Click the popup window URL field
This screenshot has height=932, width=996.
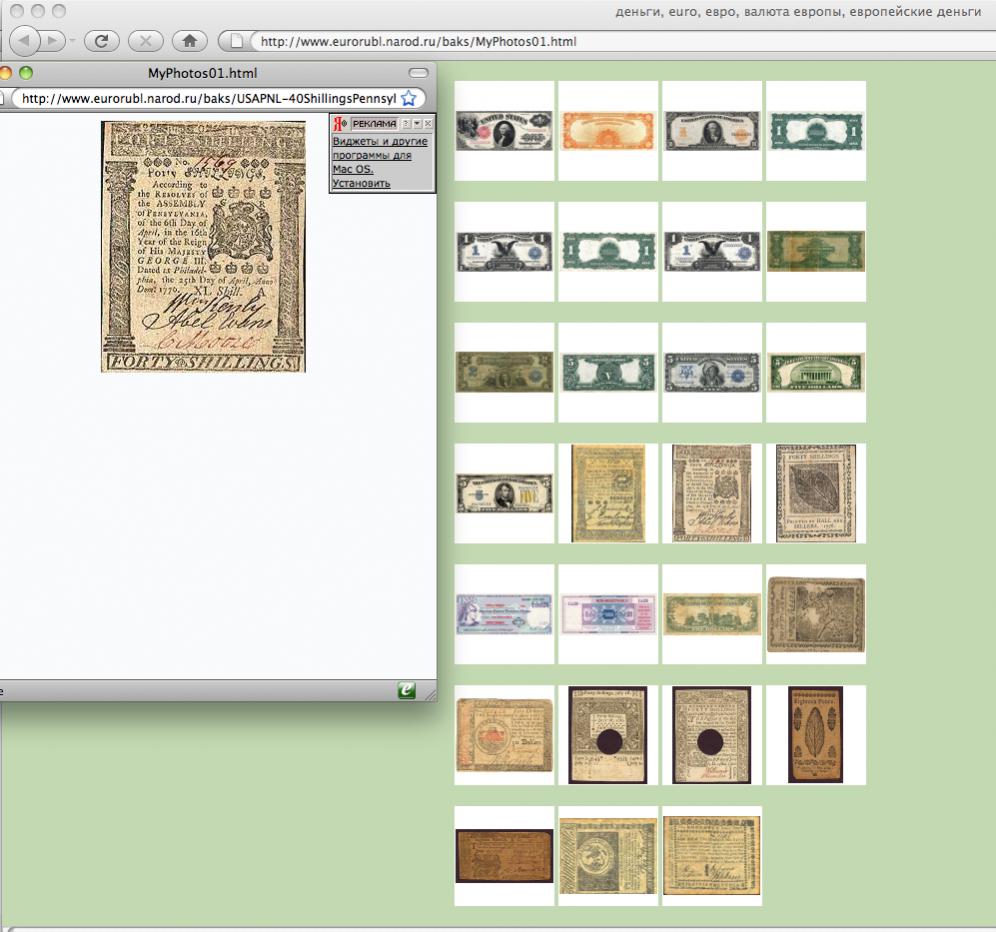click(208, 98)
